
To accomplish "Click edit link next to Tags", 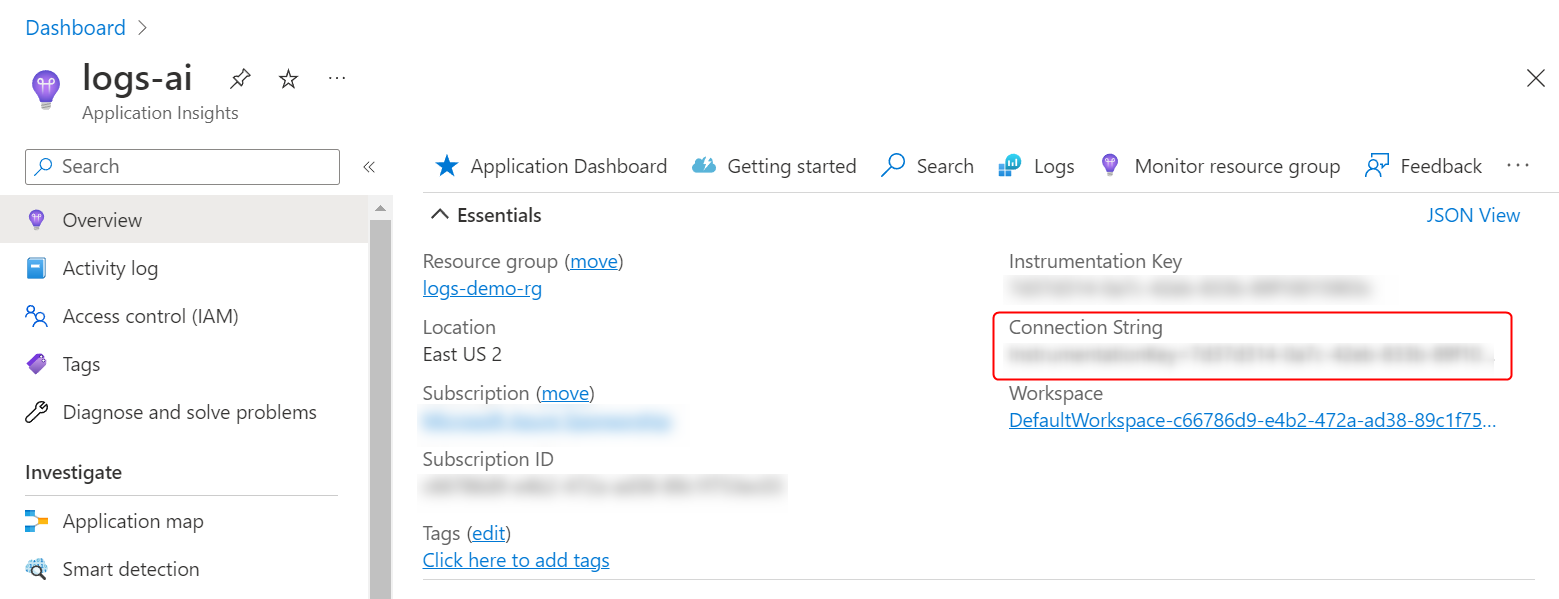I will click(x=489, y=534).
